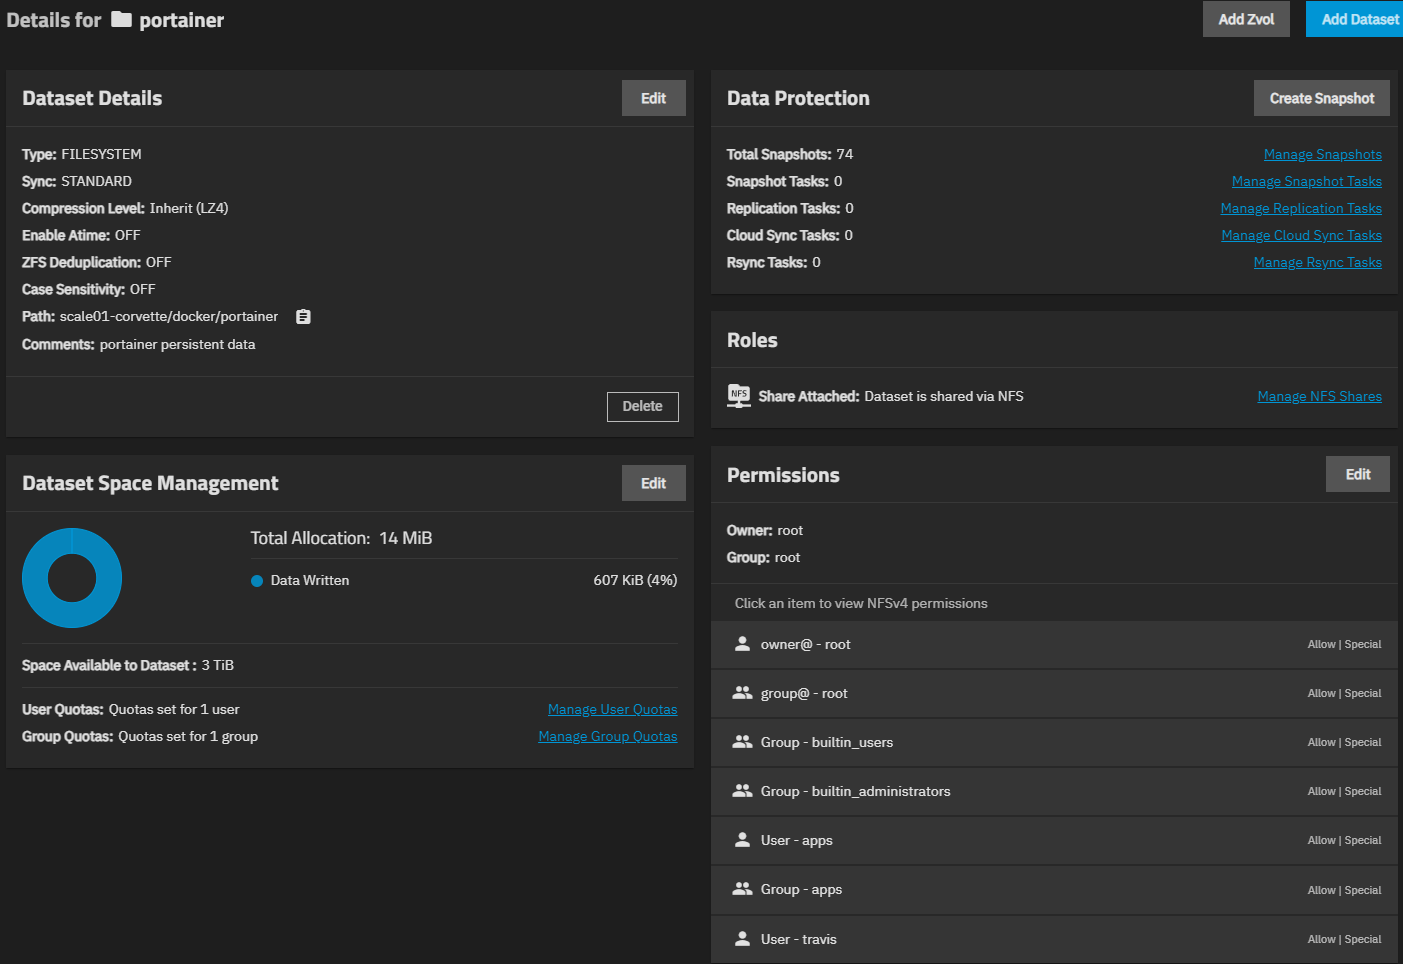Click the blue Data Written legend dot
Viewport: 1403px width, 964px height.
pos(257,581)
